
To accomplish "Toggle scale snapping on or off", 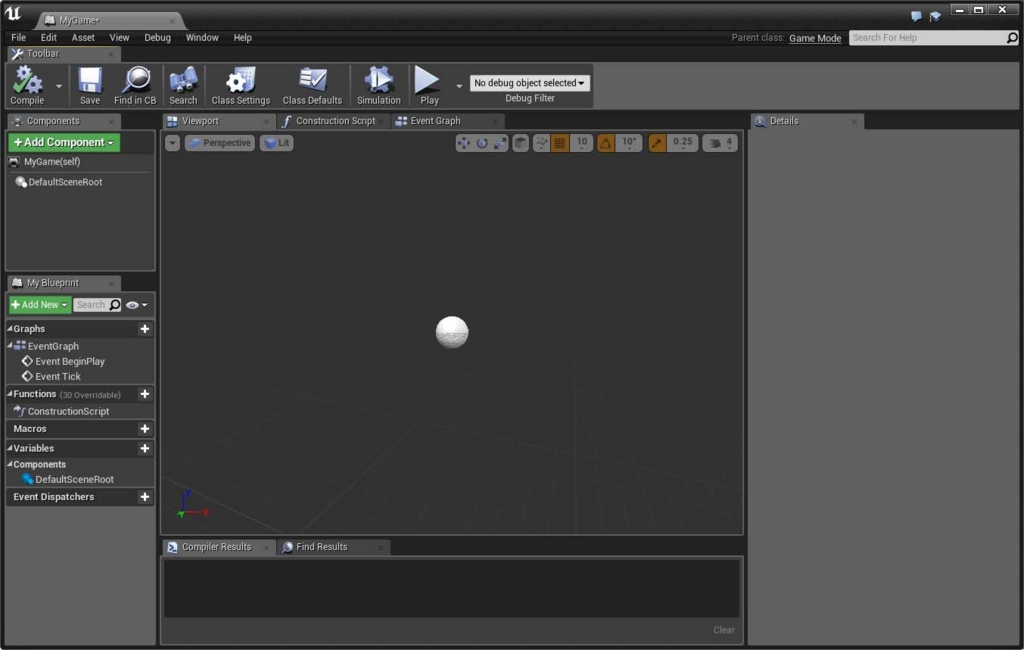I will pyautogui.click(x=657, y=143).
